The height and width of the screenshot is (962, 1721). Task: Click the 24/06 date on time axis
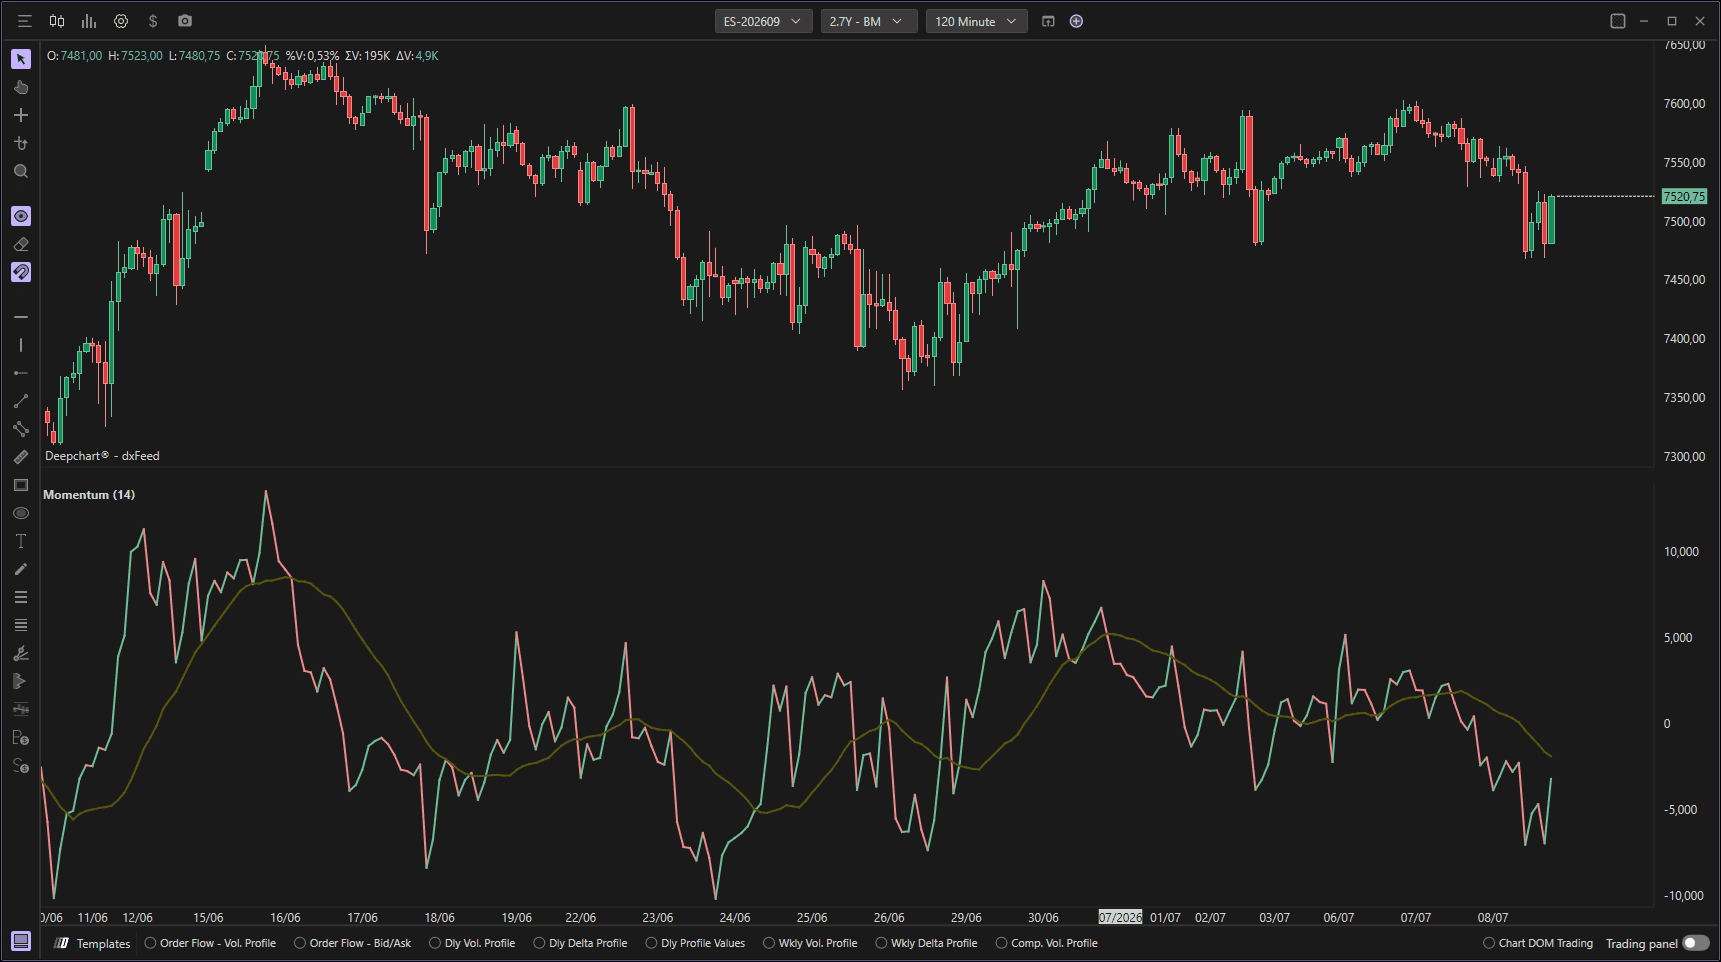tap(735, 917)
